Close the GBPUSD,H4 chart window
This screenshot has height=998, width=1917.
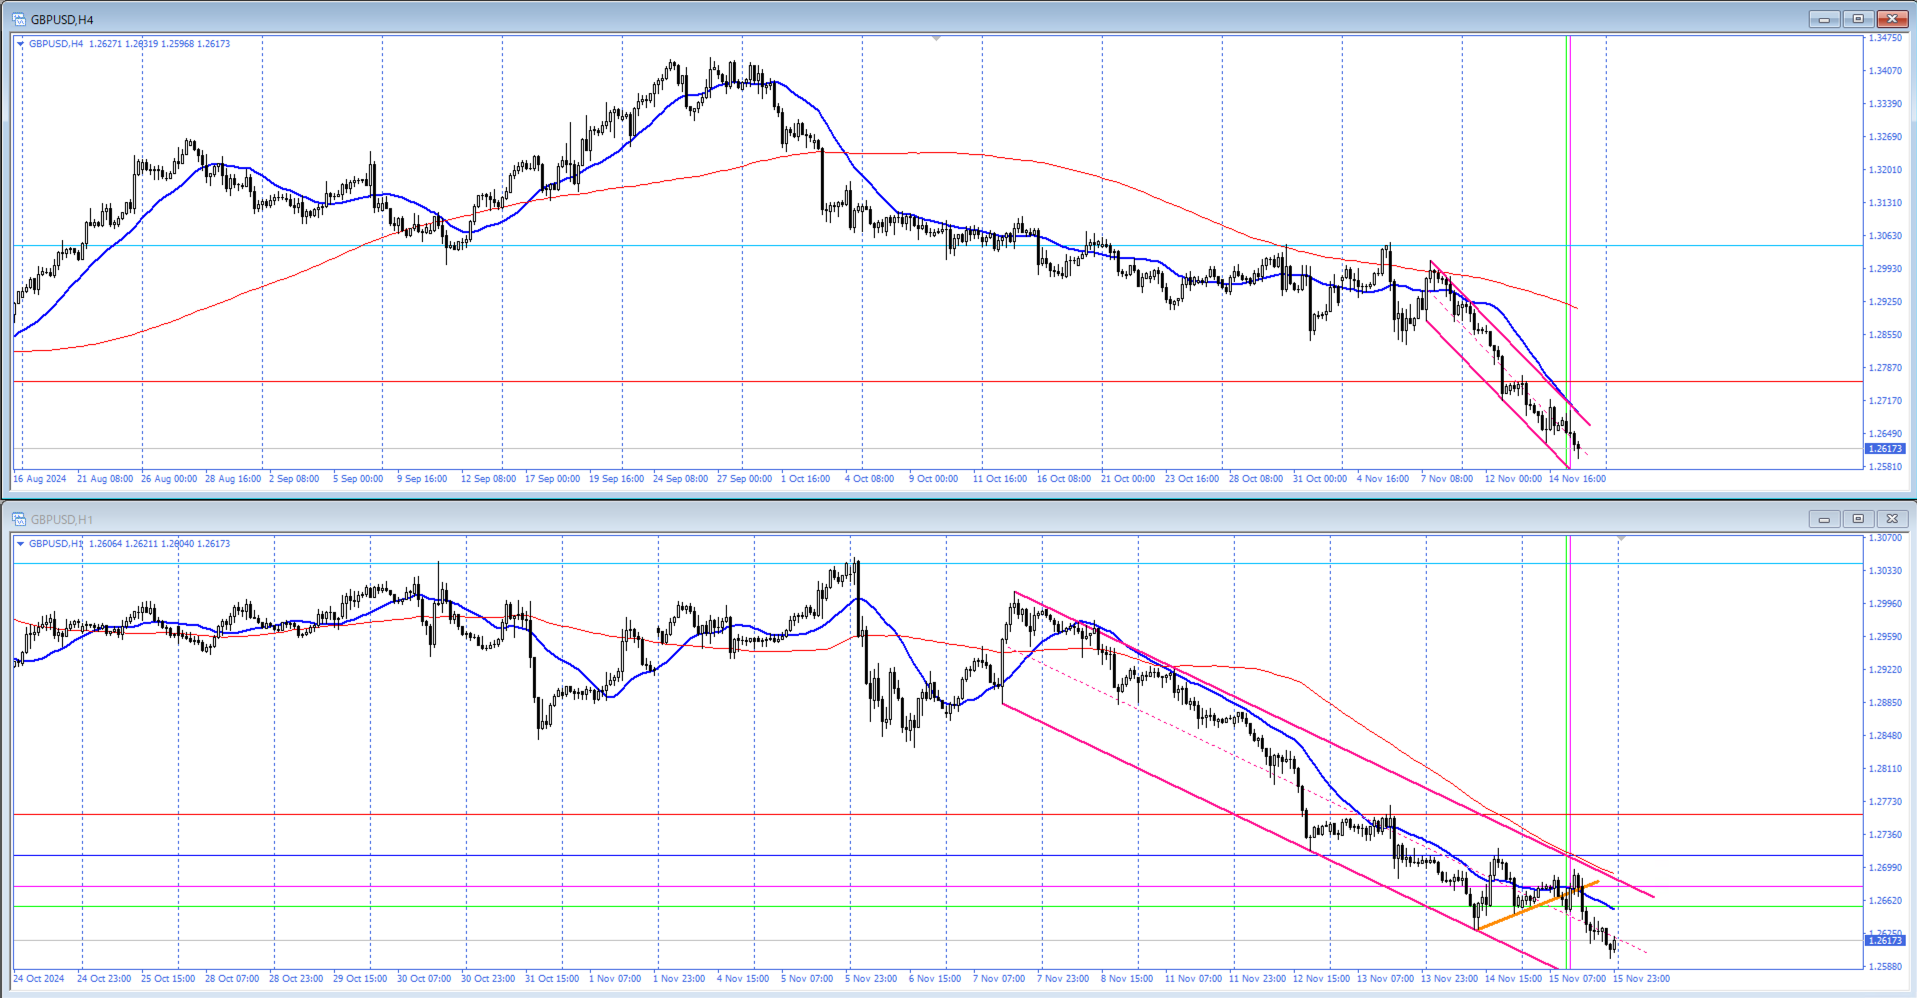[x=1892, y=19]
